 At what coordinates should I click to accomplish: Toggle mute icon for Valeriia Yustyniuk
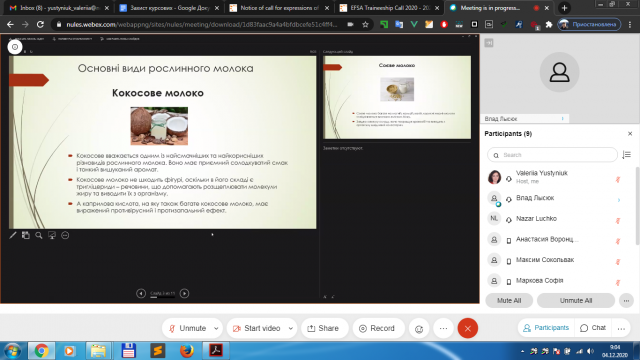[618, 180]
